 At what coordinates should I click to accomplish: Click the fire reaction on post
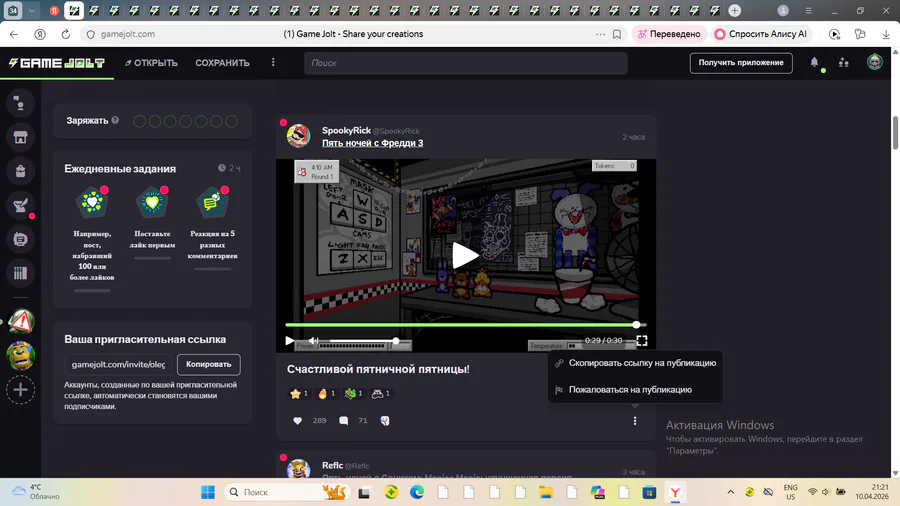click(x=326, y=394)
